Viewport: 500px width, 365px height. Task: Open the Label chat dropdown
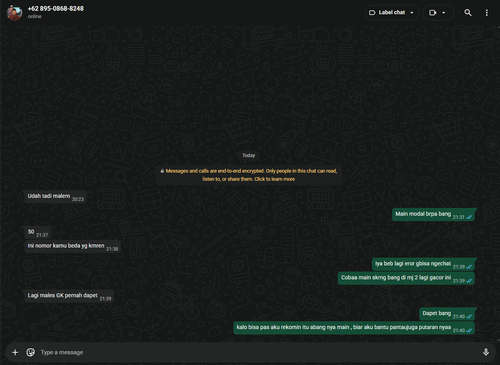pos(392,13)
